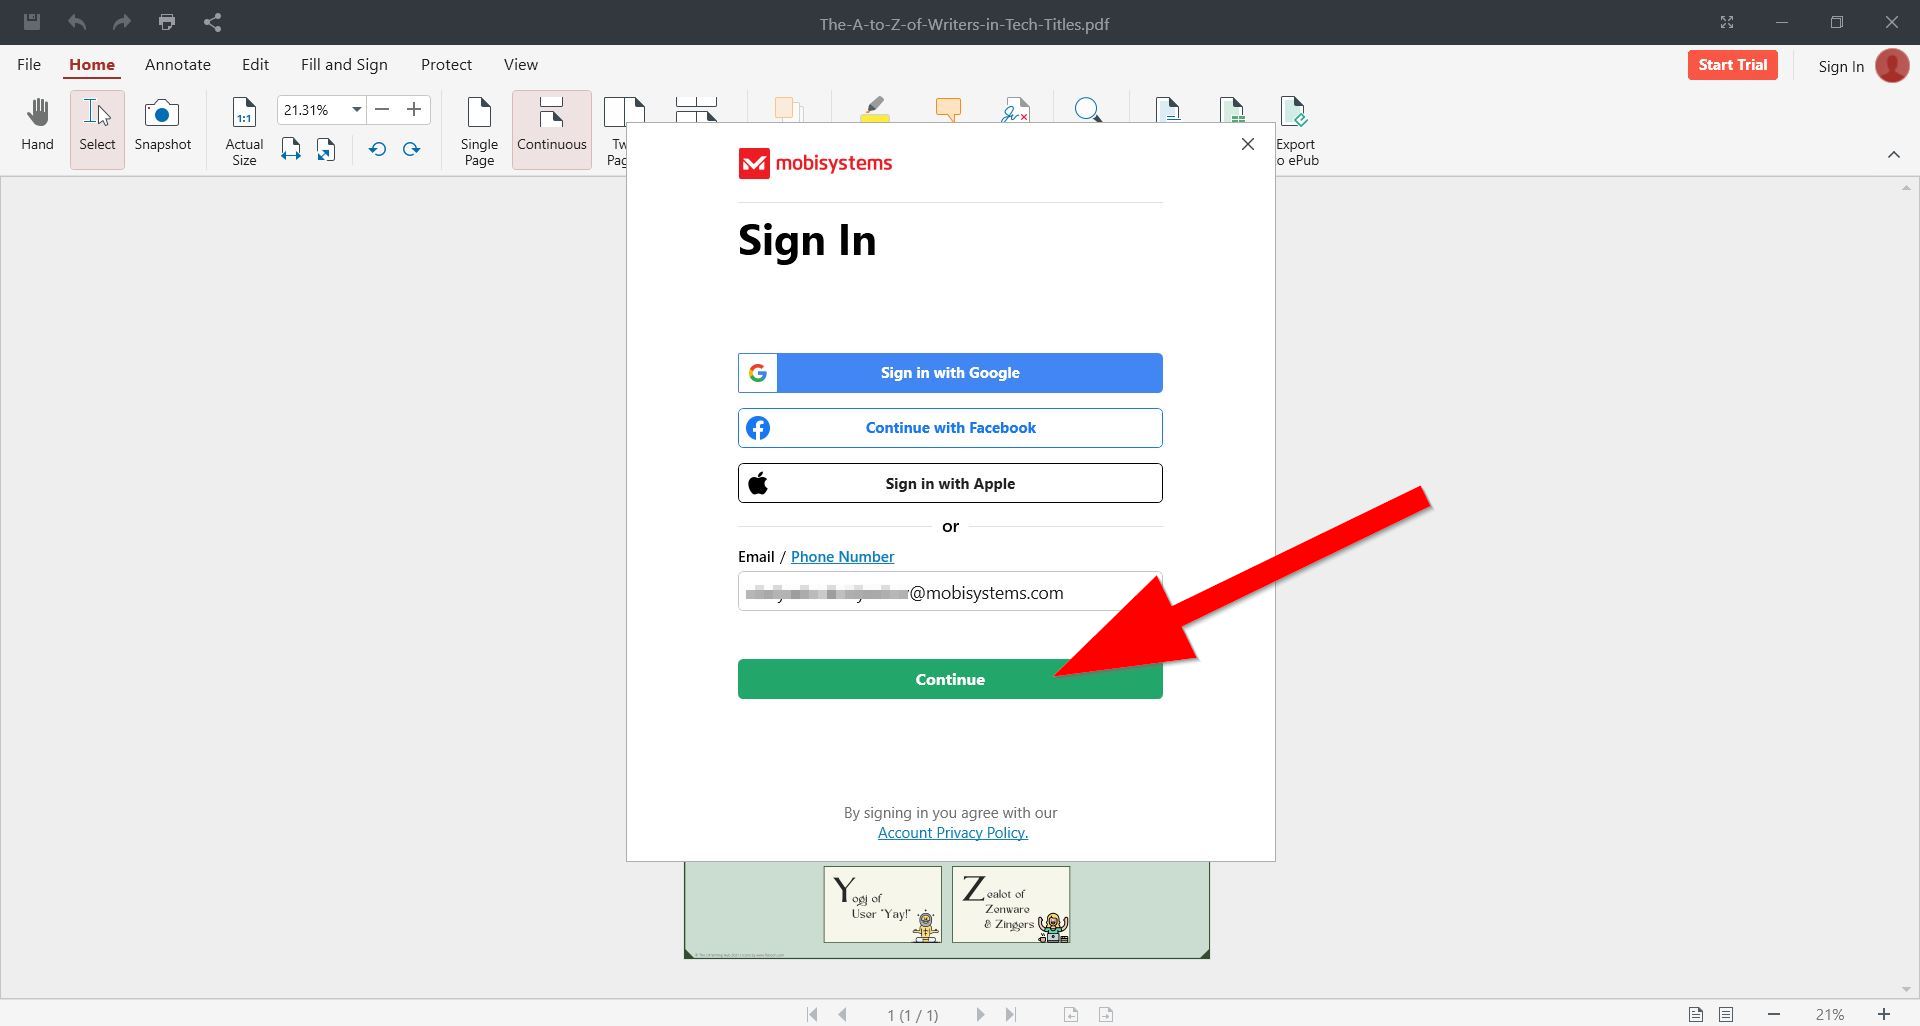The height and width of the screenshot is (1026, 1920).
Task: Click the user avatar icon
Action: [1892, 66]
